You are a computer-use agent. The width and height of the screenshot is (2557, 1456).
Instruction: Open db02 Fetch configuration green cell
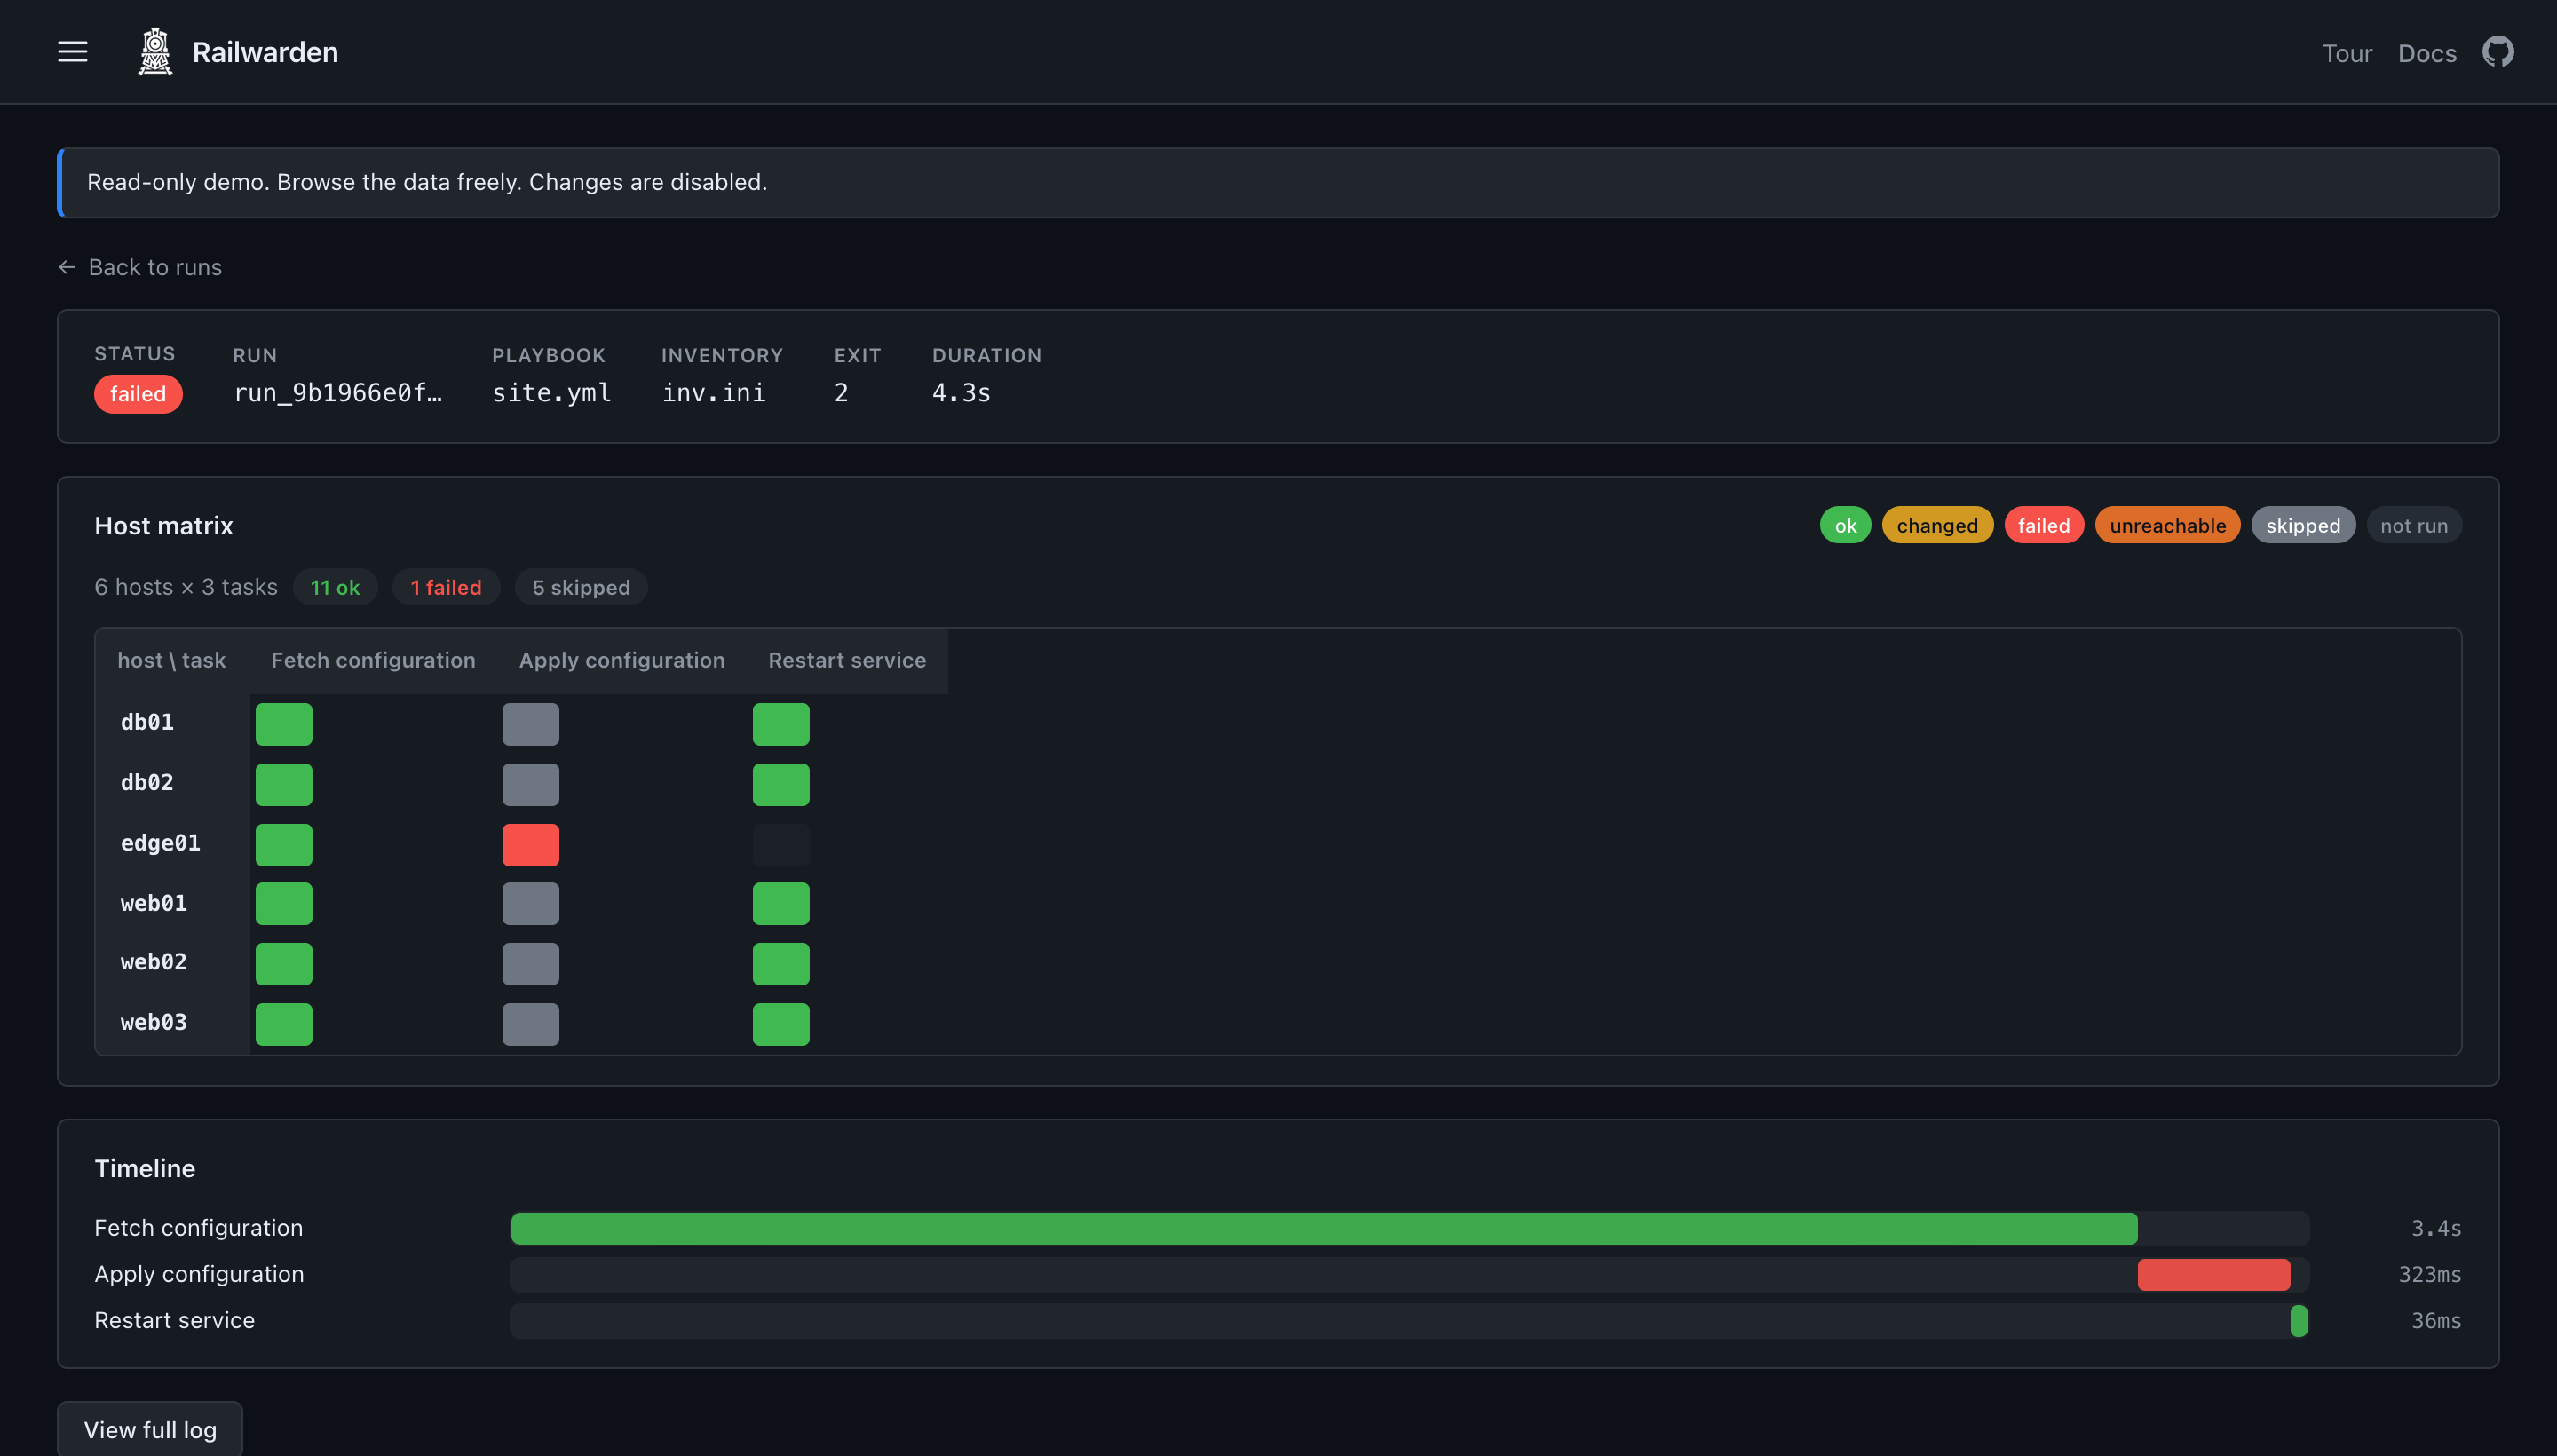point(284,784)
